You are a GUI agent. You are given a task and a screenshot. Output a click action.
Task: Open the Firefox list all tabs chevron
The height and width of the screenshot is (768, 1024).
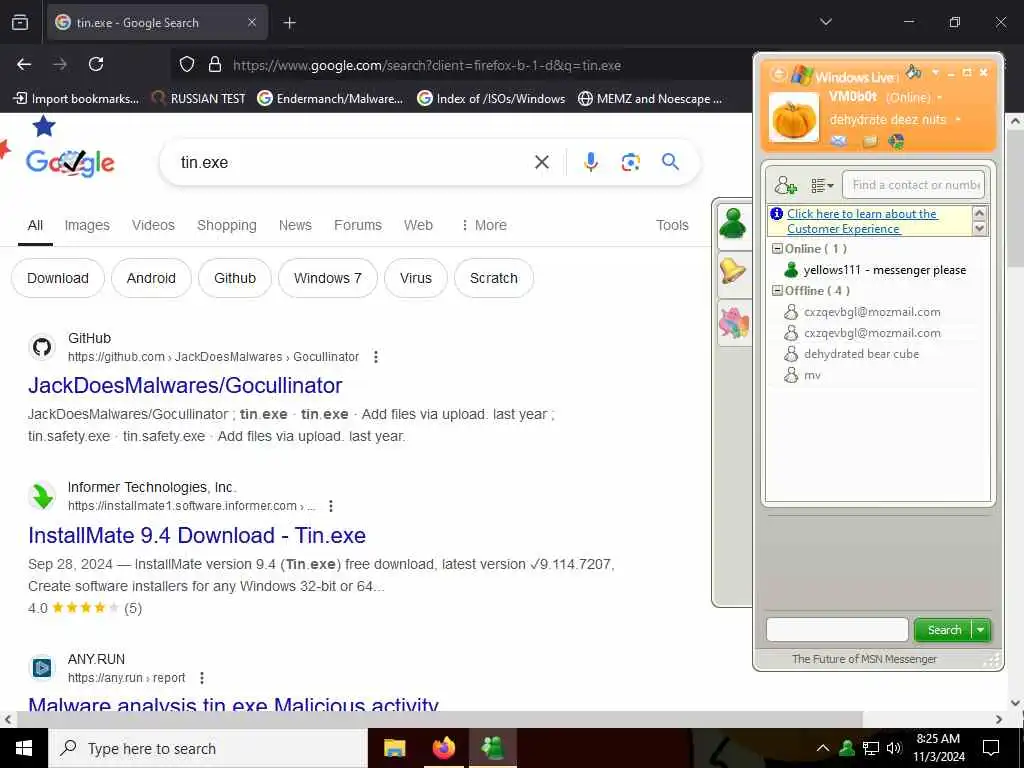coord(825,22)
